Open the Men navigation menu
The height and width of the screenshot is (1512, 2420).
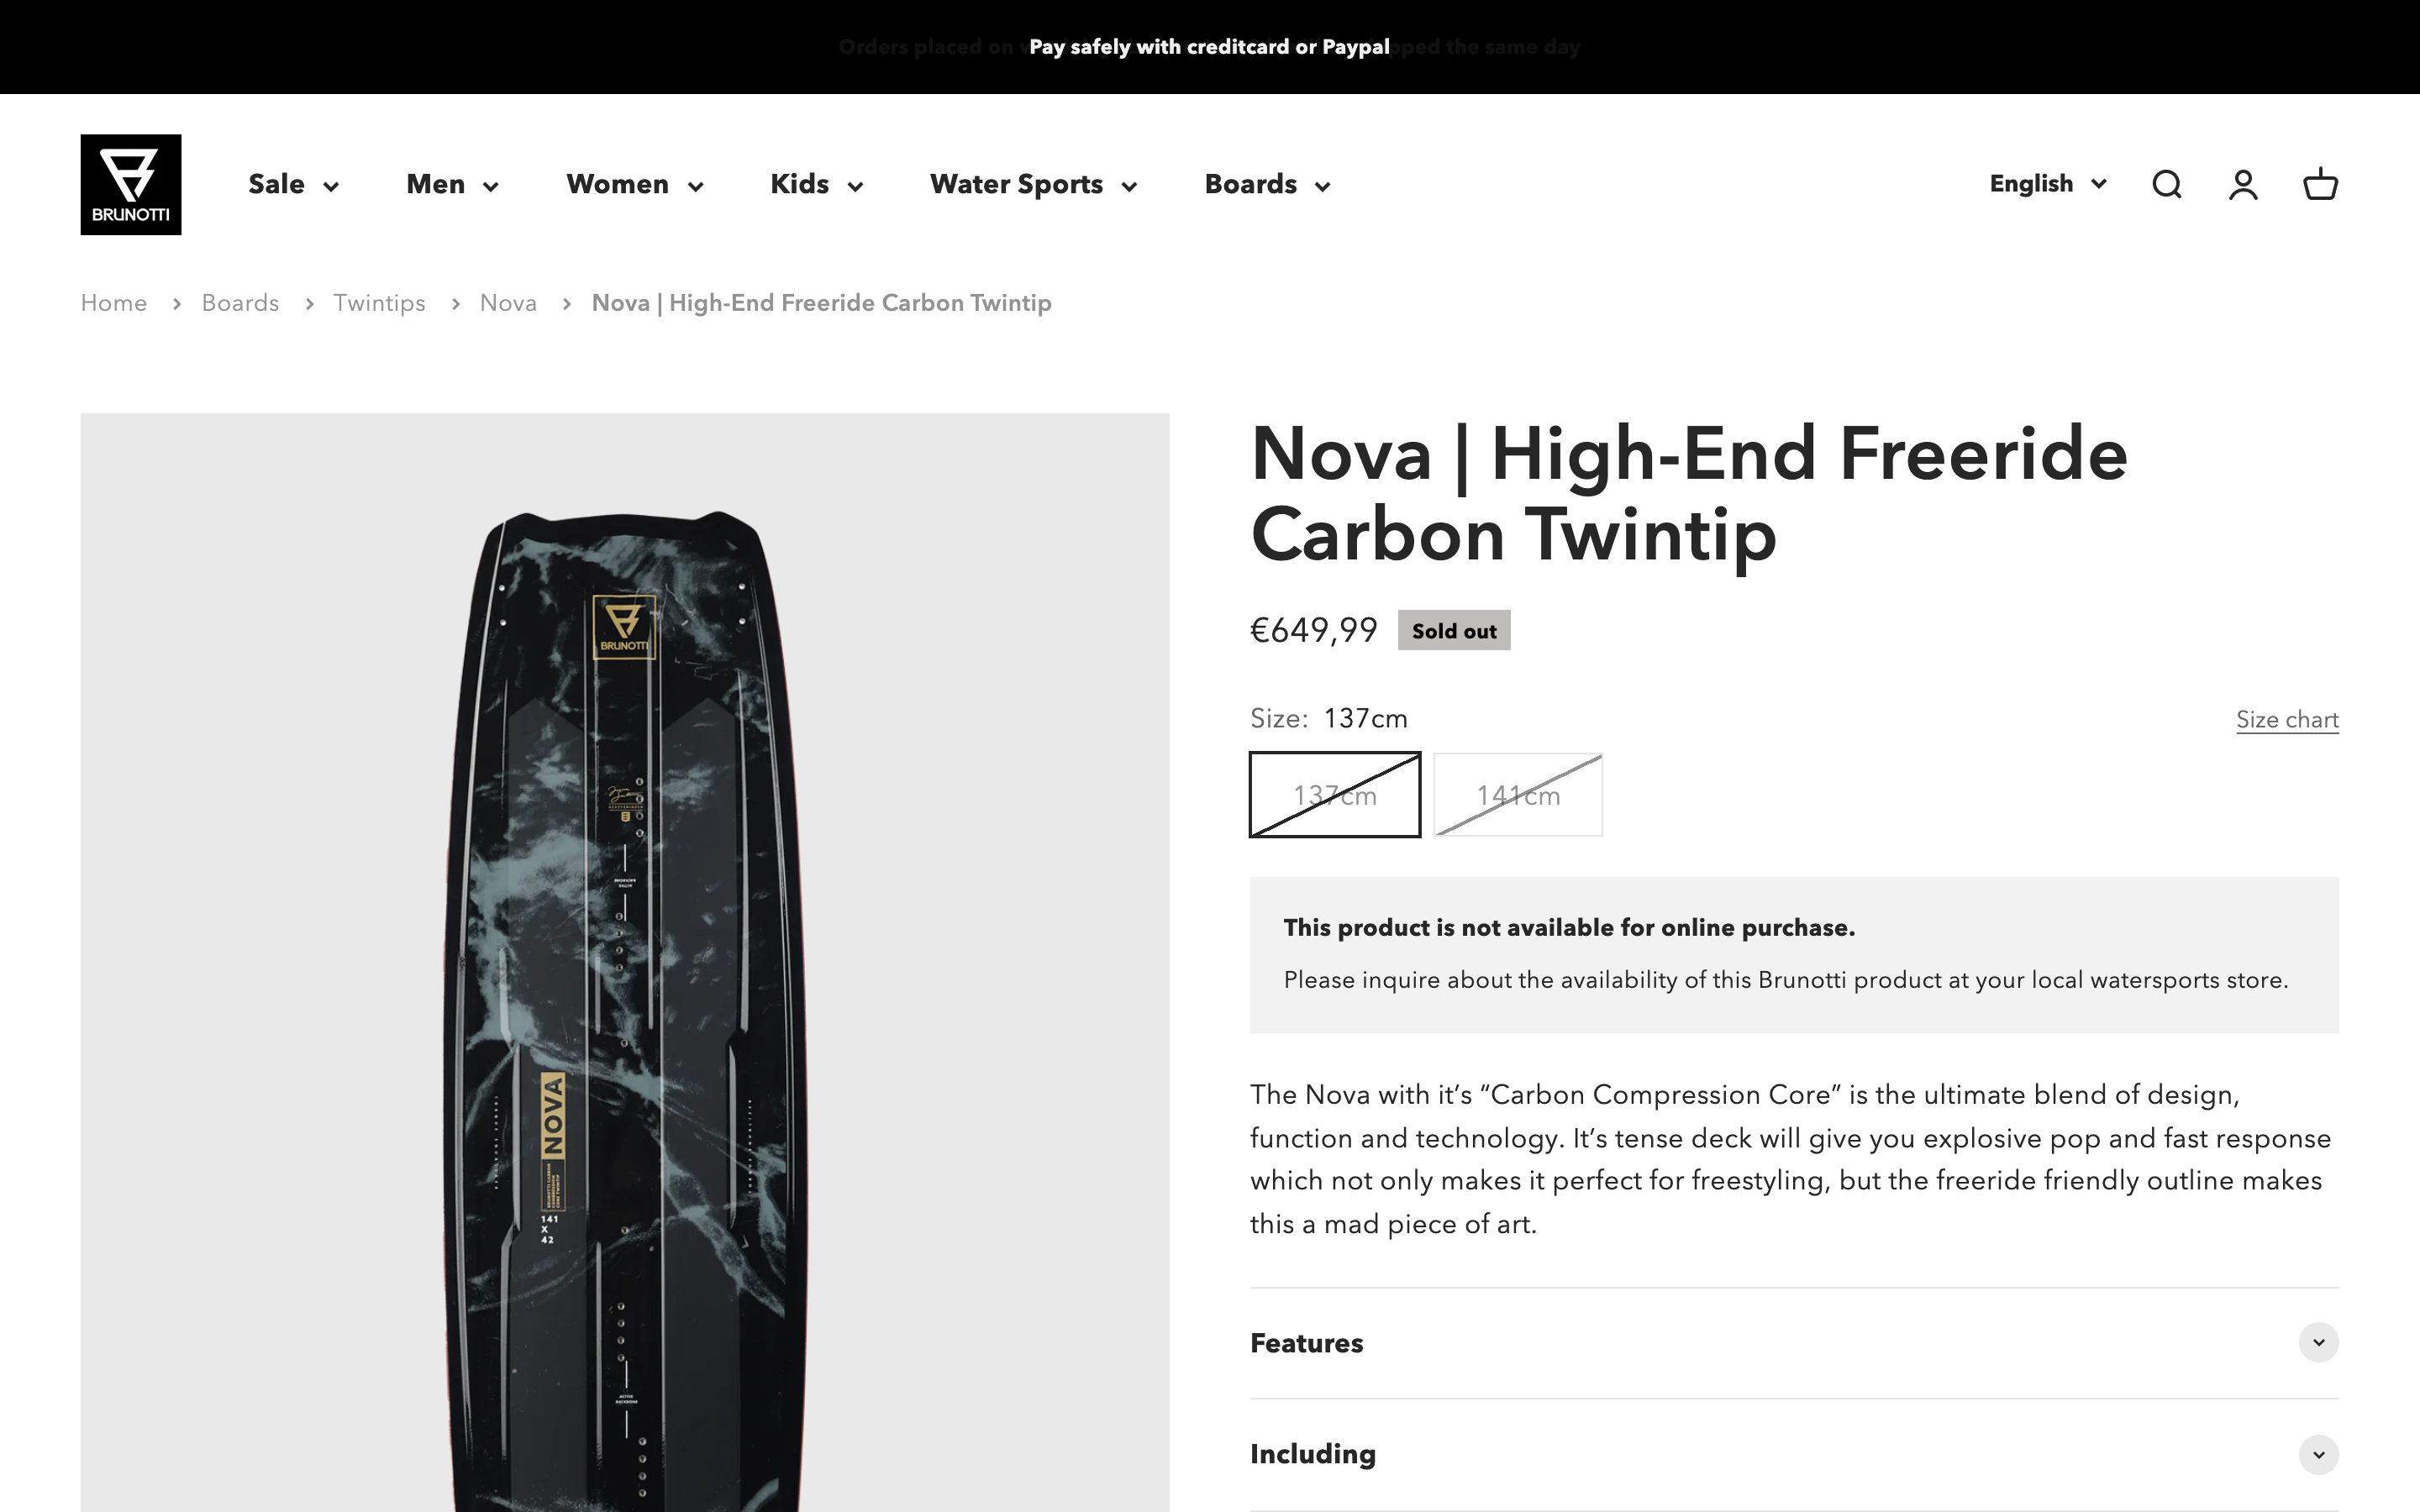coord(452,185)
